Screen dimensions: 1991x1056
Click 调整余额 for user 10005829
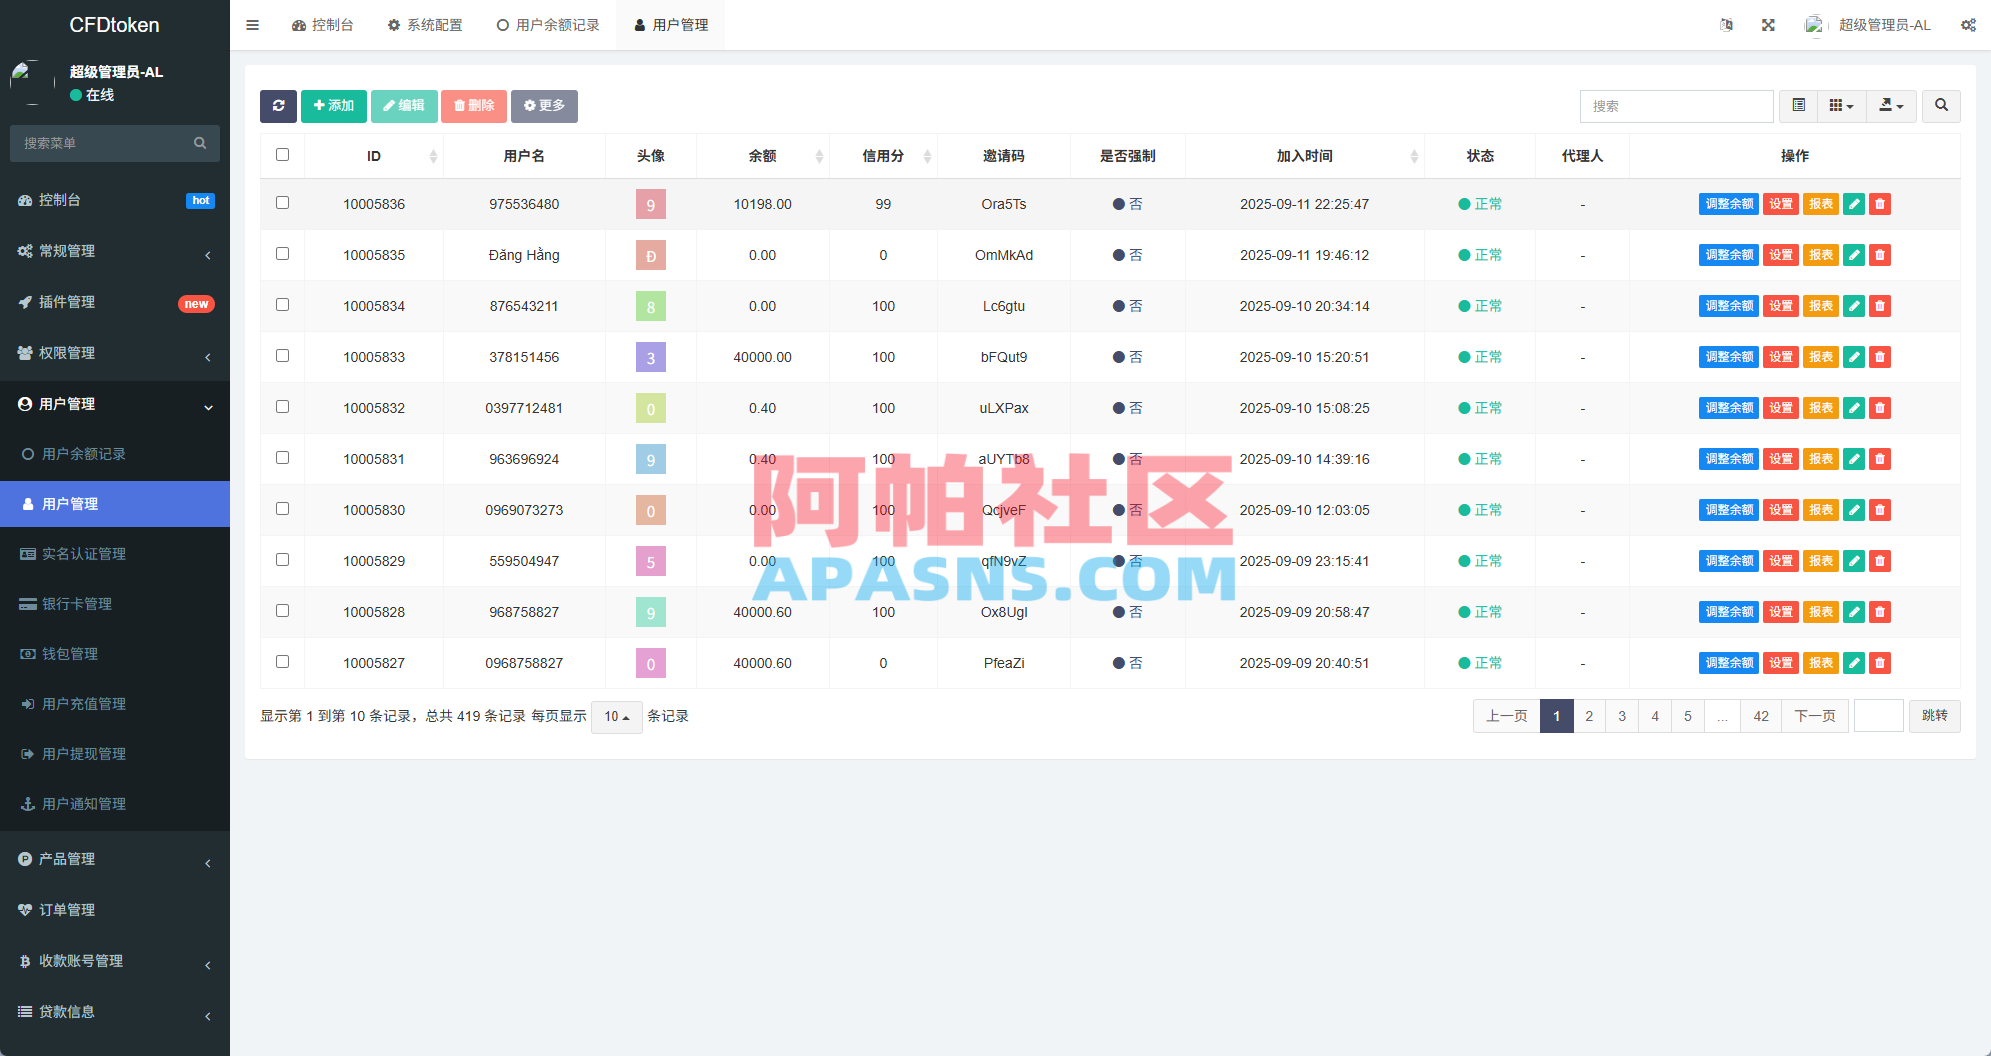1728,561
